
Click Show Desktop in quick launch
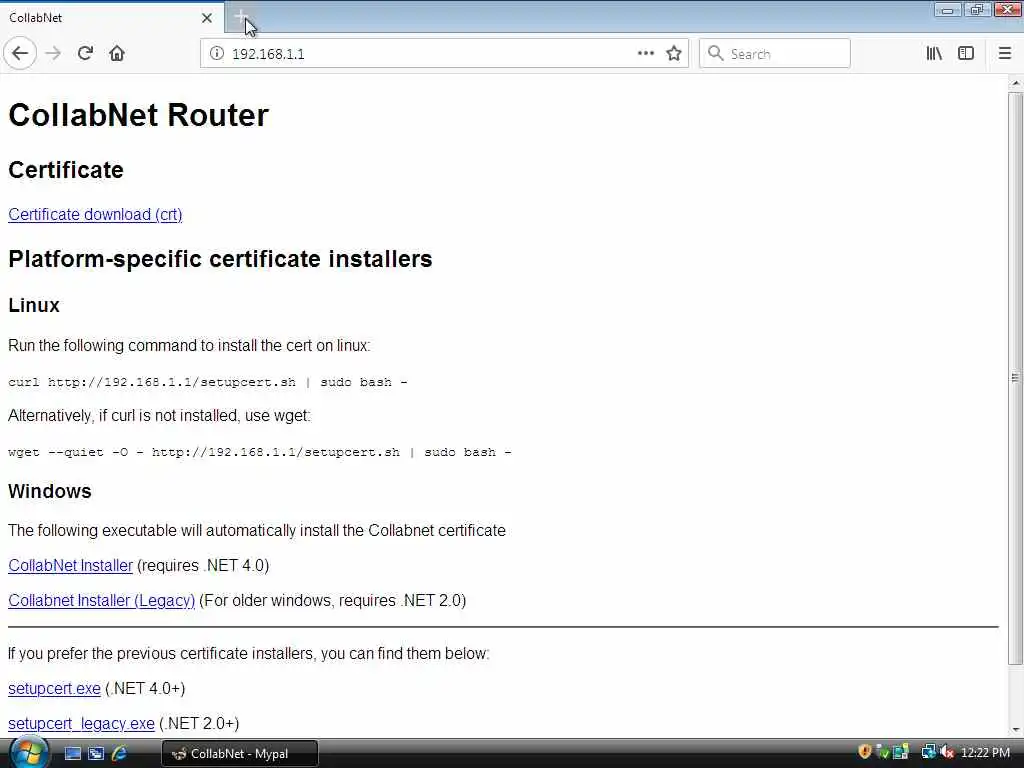(x=72, y=754)
